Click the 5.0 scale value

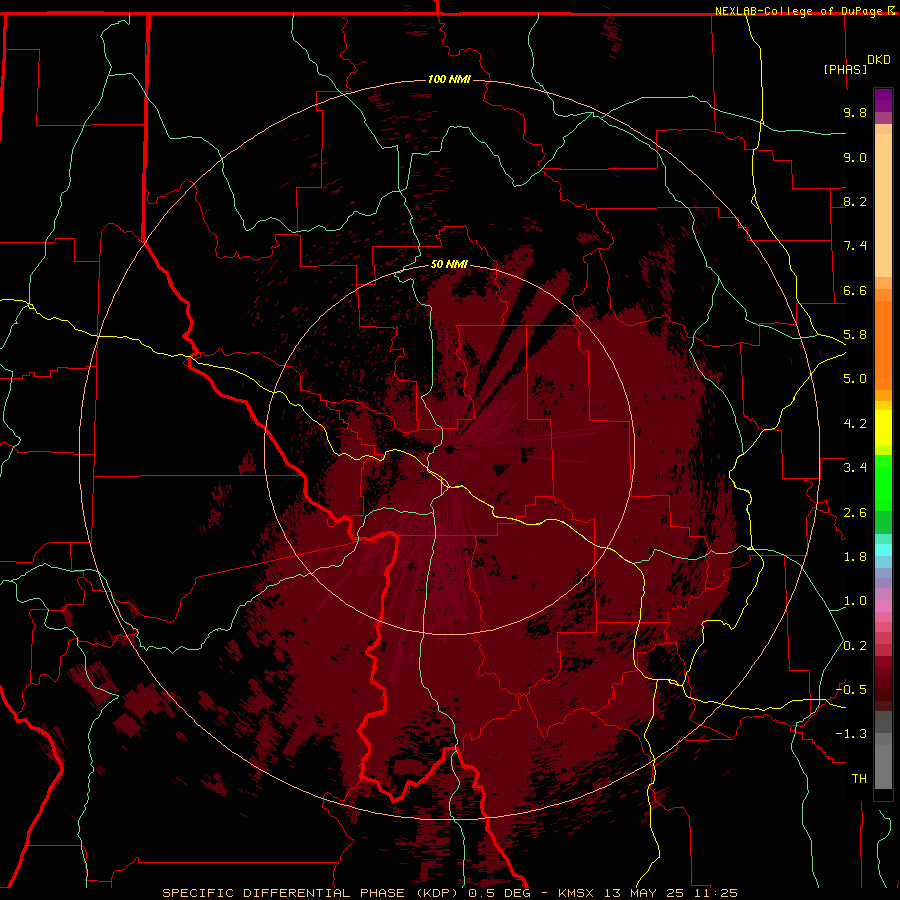click(855, 379)
